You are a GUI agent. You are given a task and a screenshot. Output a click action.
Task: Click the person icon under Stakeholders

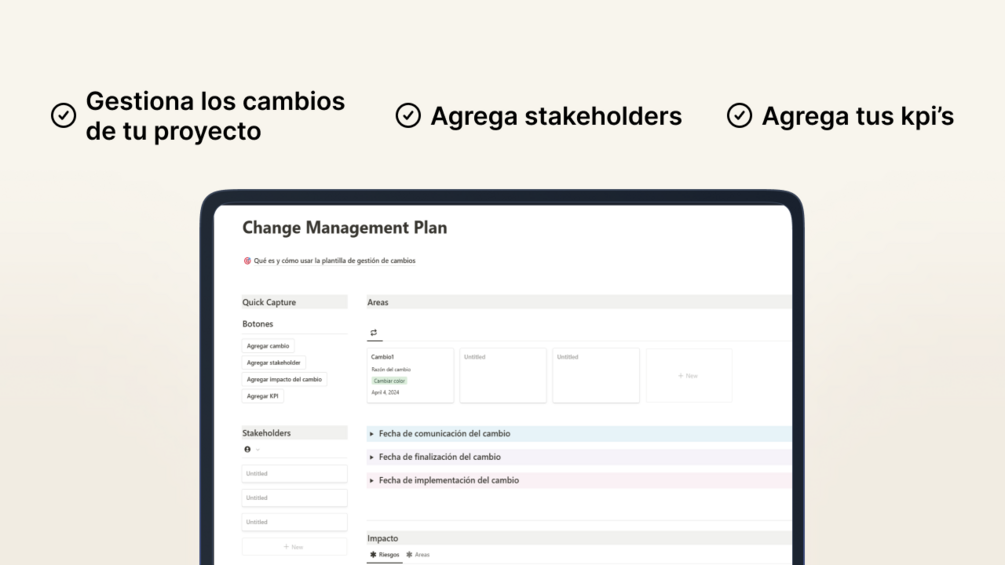coord(247,449)
